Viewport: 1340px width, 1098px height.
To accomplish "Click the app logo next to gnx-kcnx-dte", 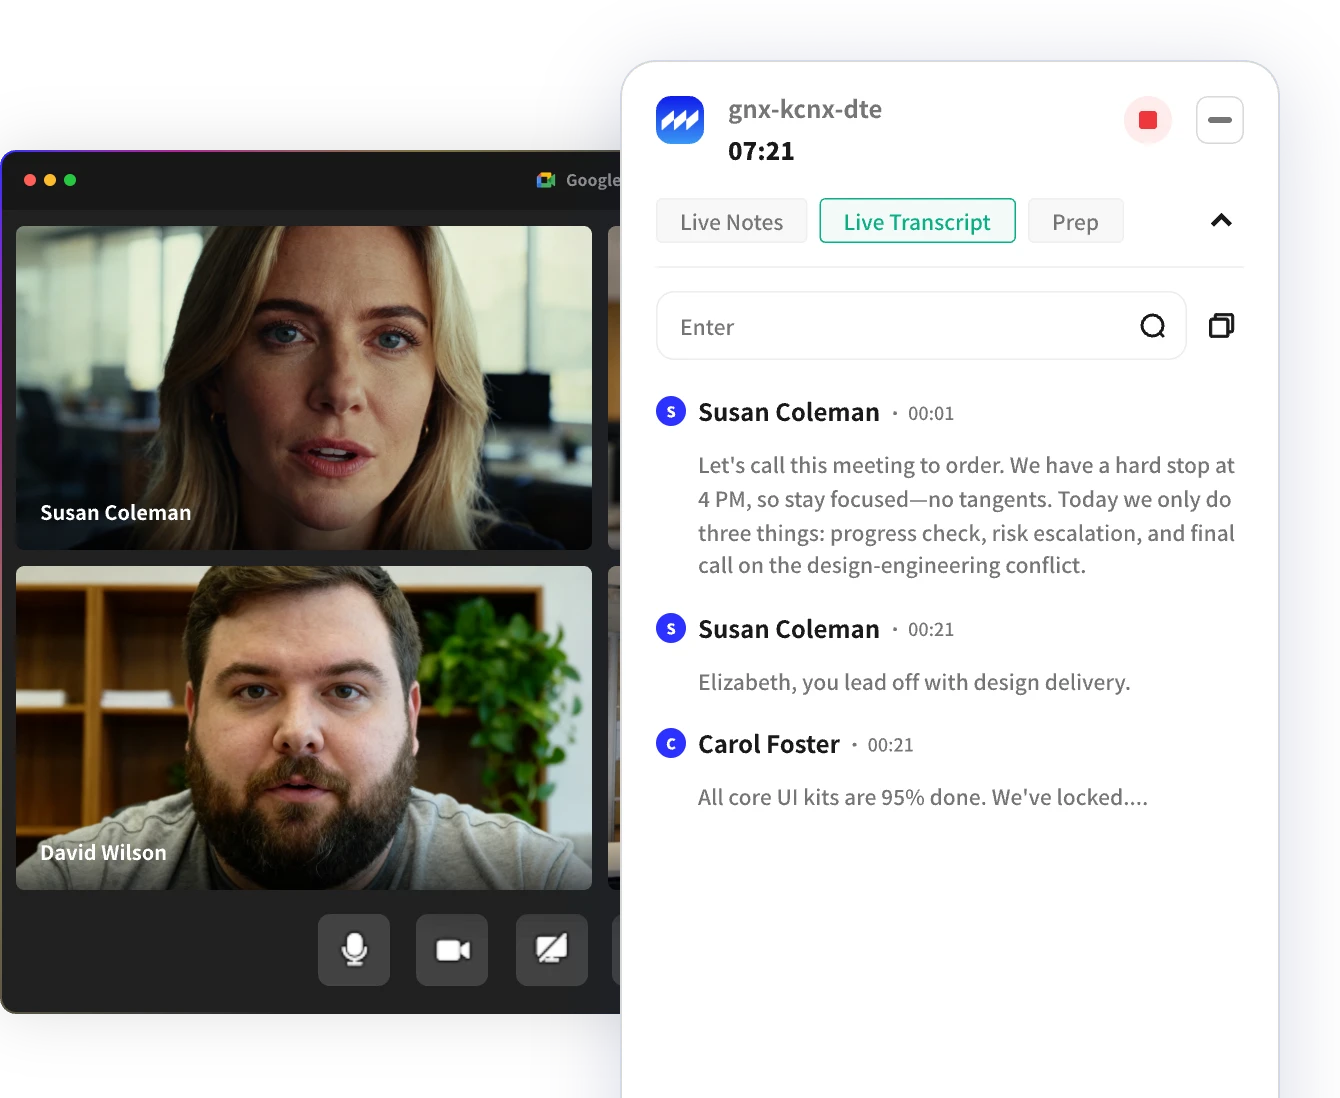I will [x=680, y=120].
